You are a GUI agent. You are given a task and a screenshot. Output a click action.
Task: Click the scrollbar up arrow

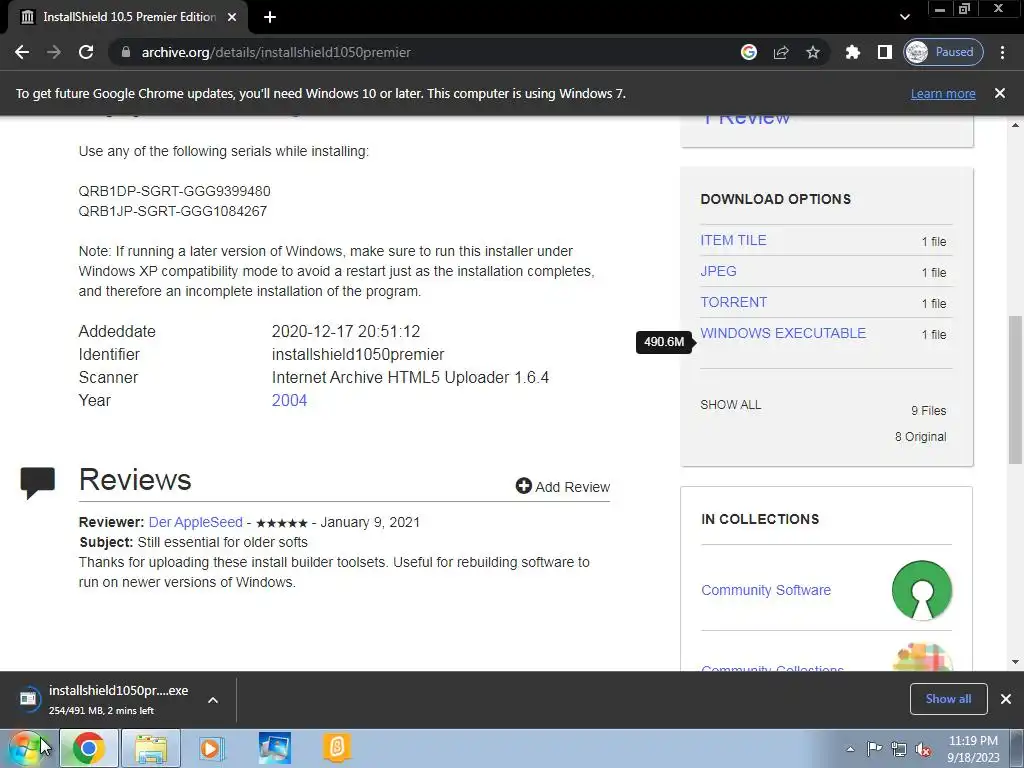tap(1016, 124)
